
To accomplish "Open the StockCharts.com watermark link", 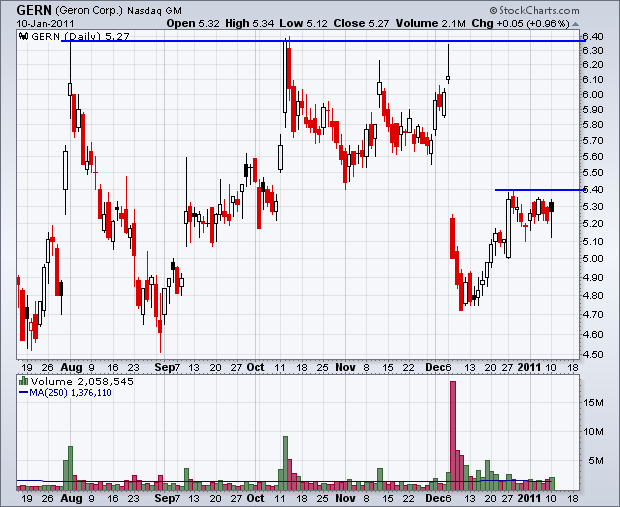I will point(539,10).
